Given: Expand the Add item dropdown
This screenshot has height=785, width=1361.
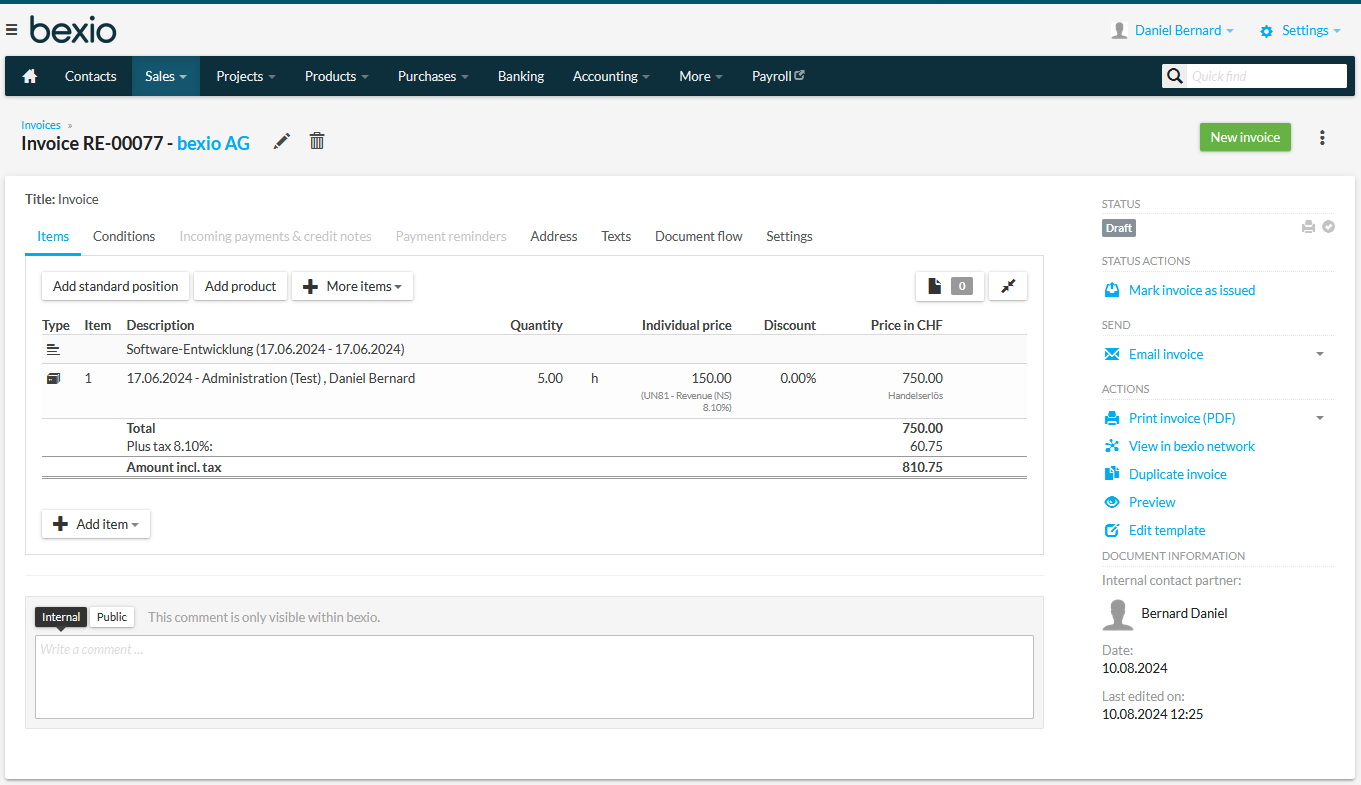Looking at the screenshot, I should coord(96,524).
